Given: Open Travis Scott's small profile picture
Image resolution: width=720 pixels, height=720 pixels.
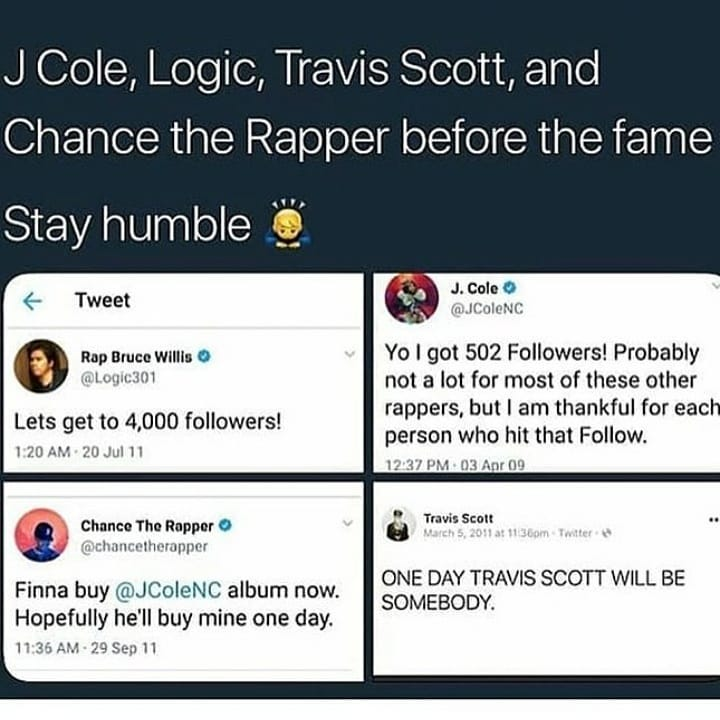Looking at the screenshot, I should point(398,524).
